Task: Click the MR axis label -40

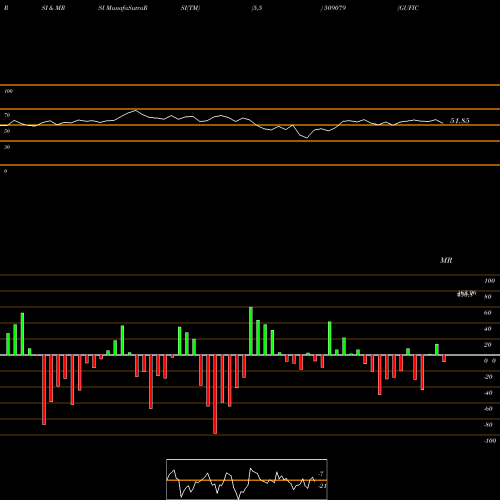Action: 488,393
